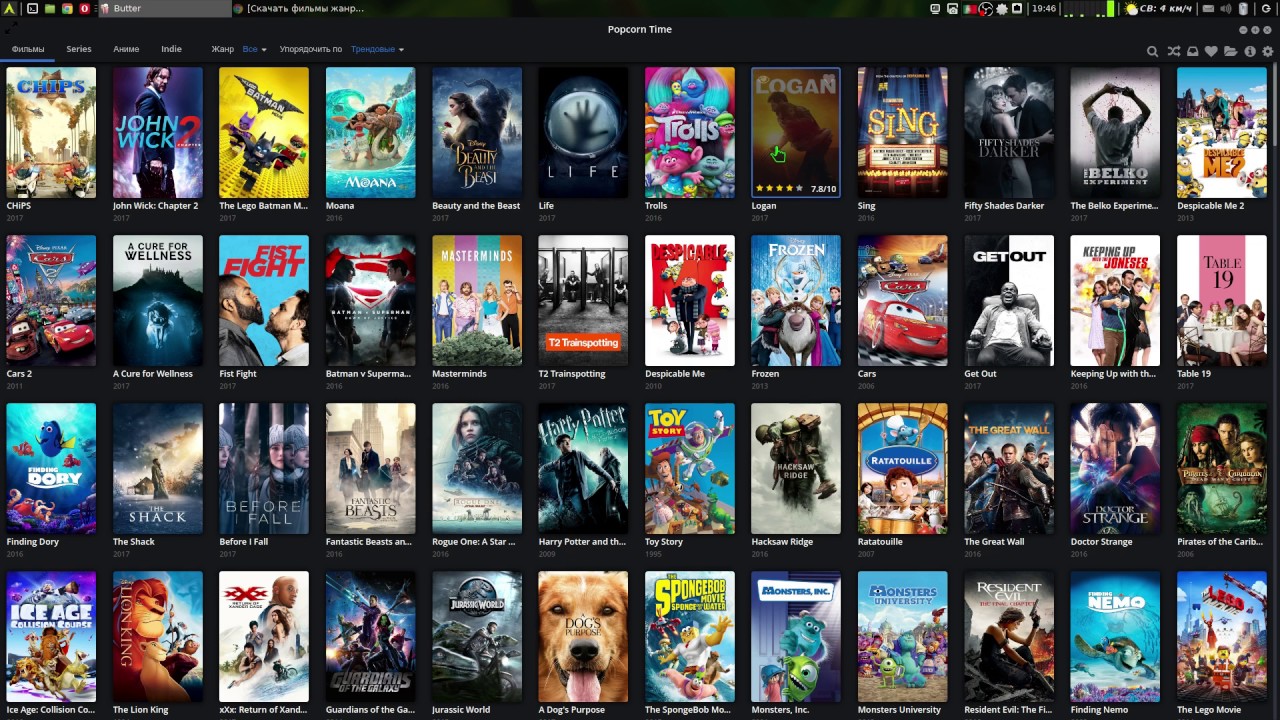Open settings with the gear icon
The image size is (1280, 720).
pos(1267,51)
